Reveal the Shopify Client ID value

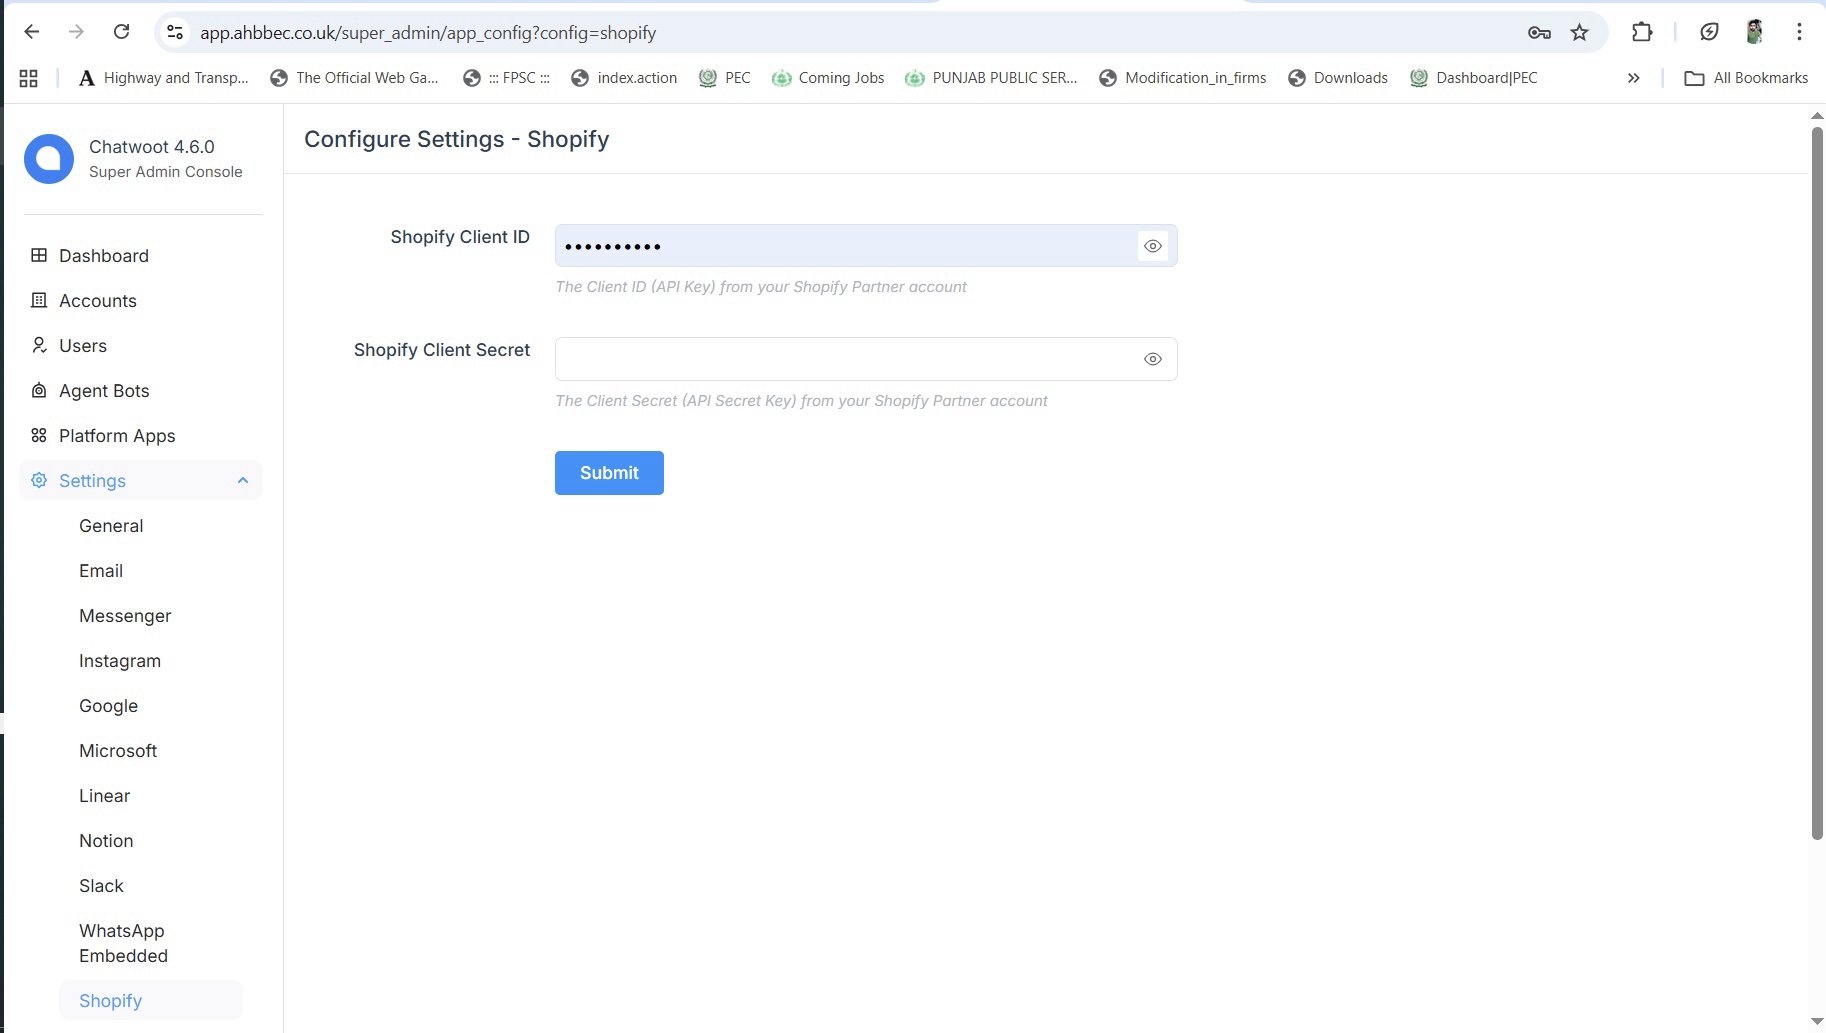[1152, 246]
